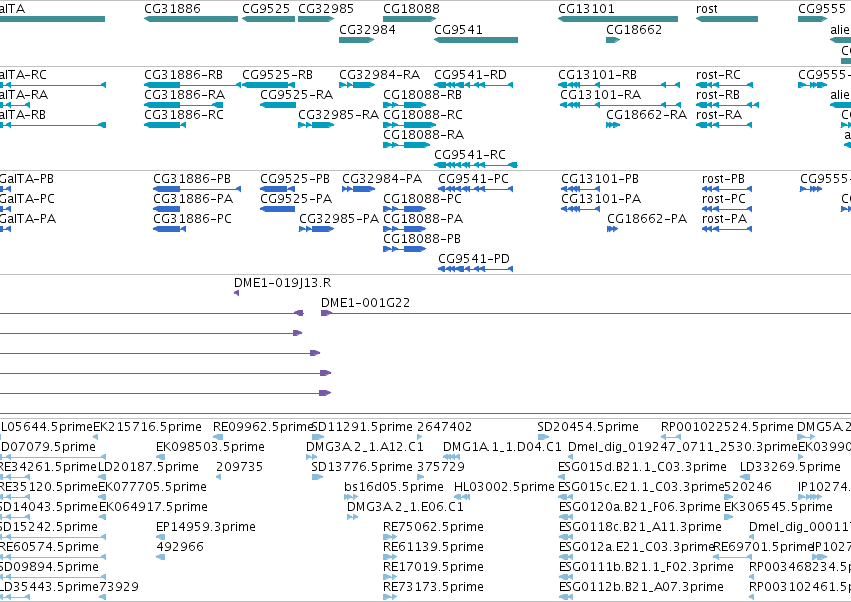Screen dimensions: 851x602
Task: Select protein CG18088-PC
Action: [x=404, y=209]
